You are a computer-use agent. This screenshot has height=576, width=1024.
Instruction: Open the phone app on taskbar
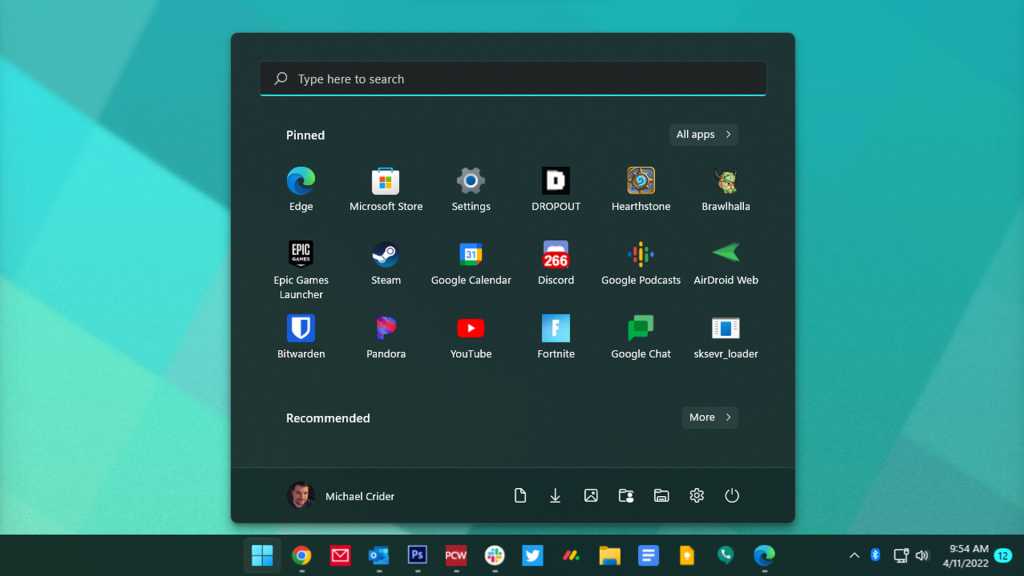point(725,555)
